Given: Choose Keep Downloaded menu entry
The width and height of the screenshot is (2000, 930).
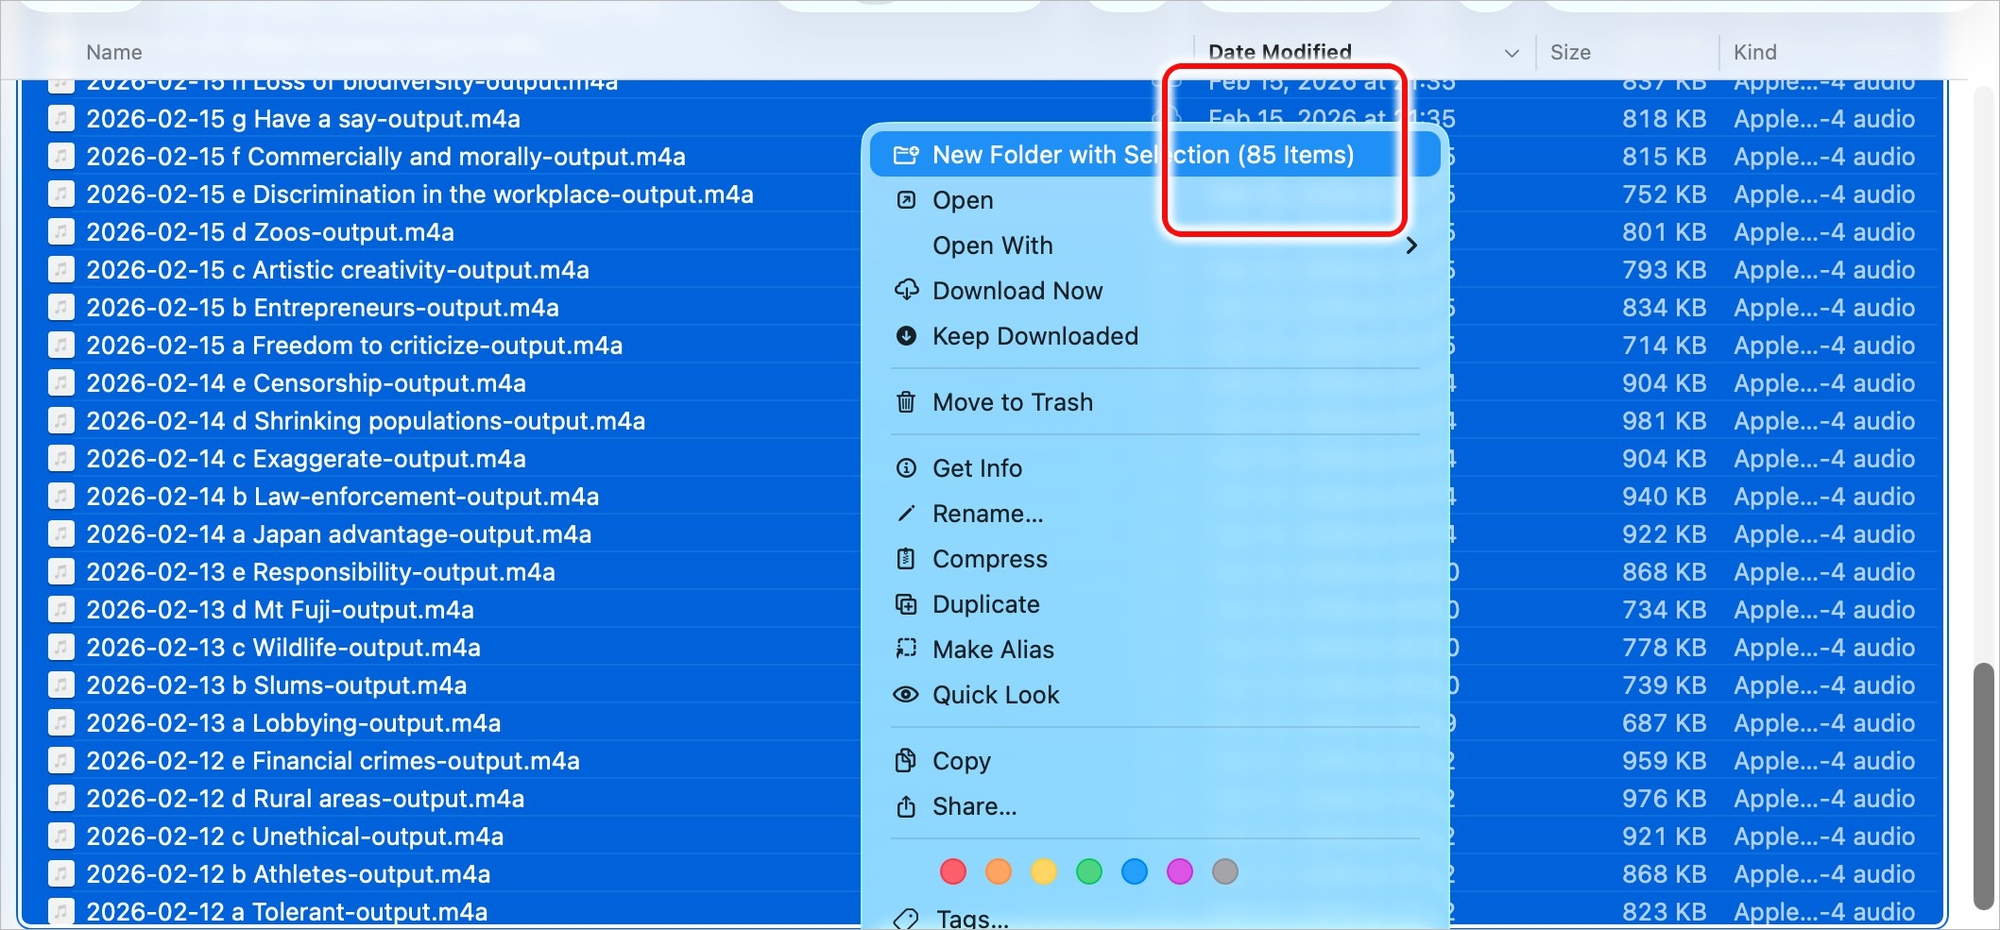Looking at the screenshot, I should [x=1035, y=336].
